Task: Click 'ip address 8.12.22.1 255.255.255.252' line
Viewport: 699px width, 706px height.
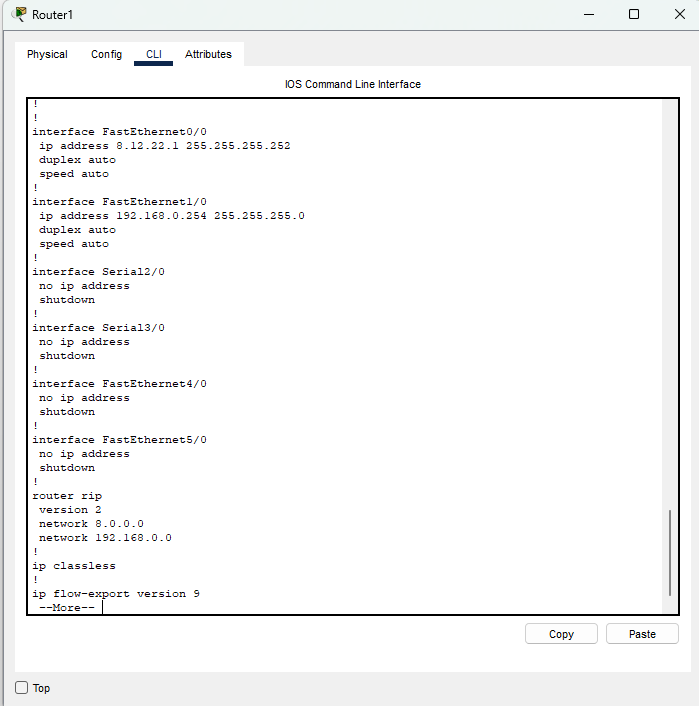Action: coord(164,146)
